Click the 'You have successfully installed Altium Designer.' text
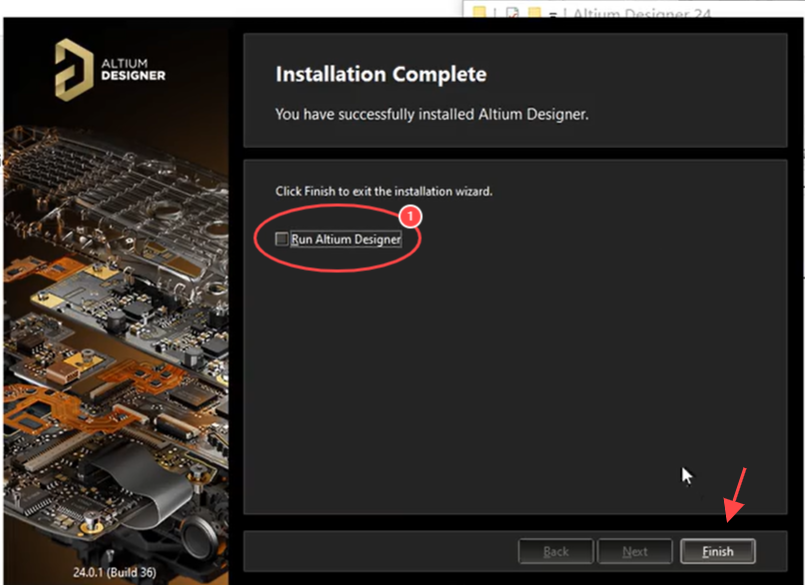 pos(432,114)
